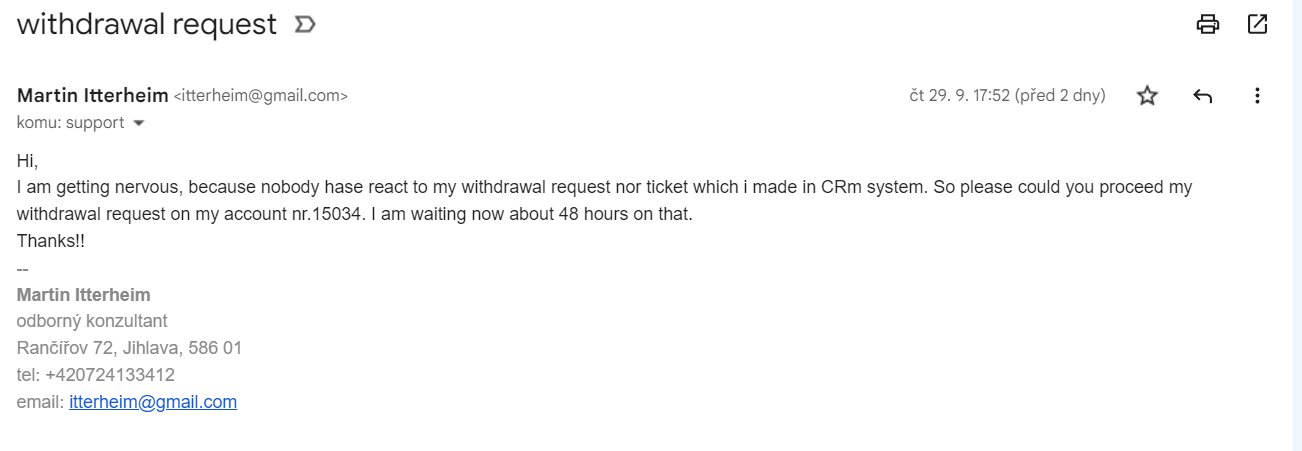Image resolution: width=1302 pixels, height=451 pixels.
Task: Reply to the withdrawal request email
Action: 1203,96
